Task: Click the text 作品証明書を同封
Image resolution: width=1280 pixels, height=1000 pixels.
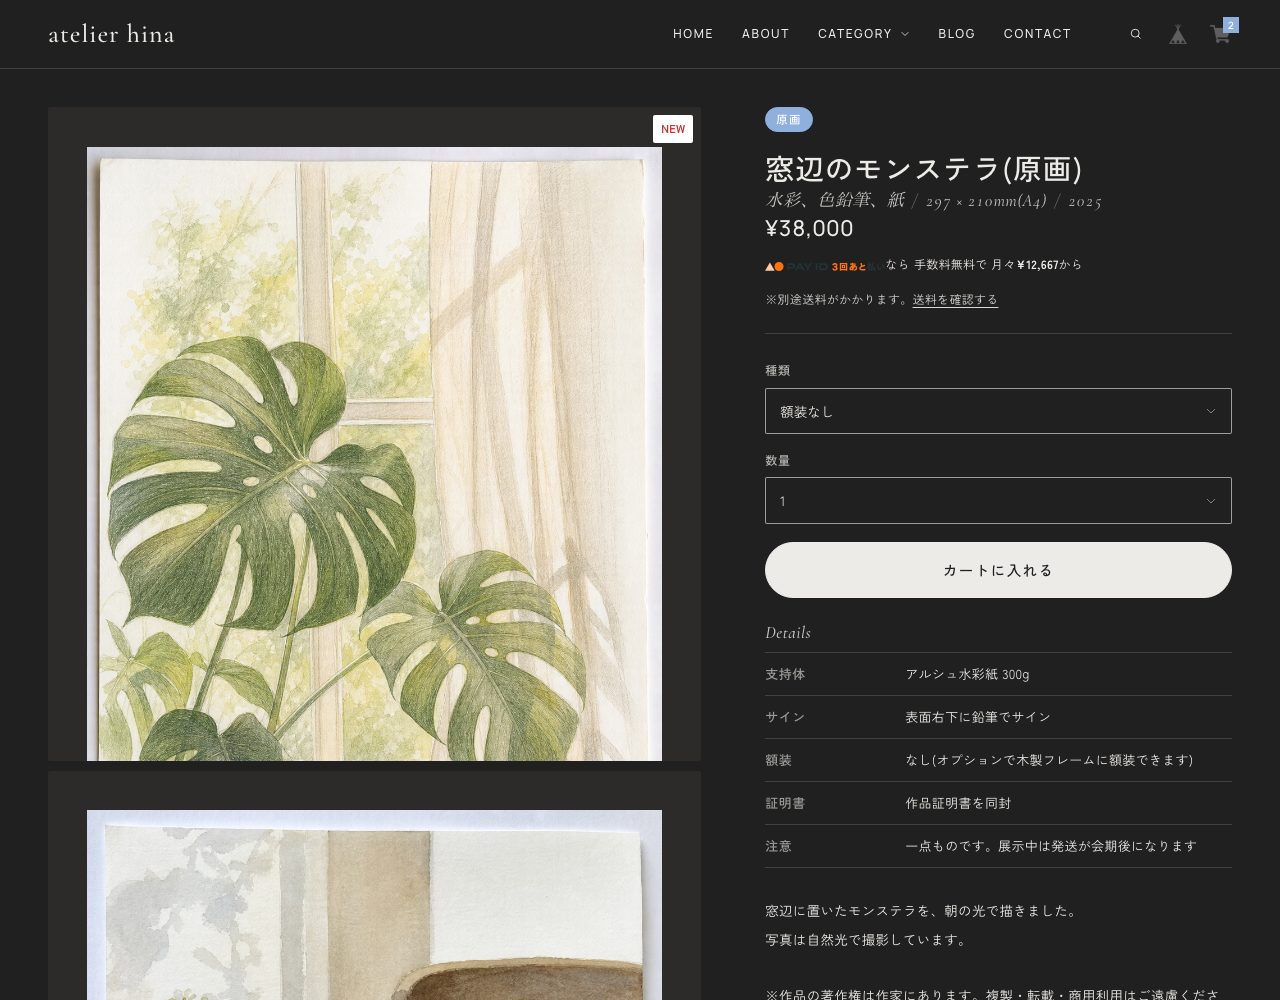Action: pyautogui.click(x=958, y=803)
